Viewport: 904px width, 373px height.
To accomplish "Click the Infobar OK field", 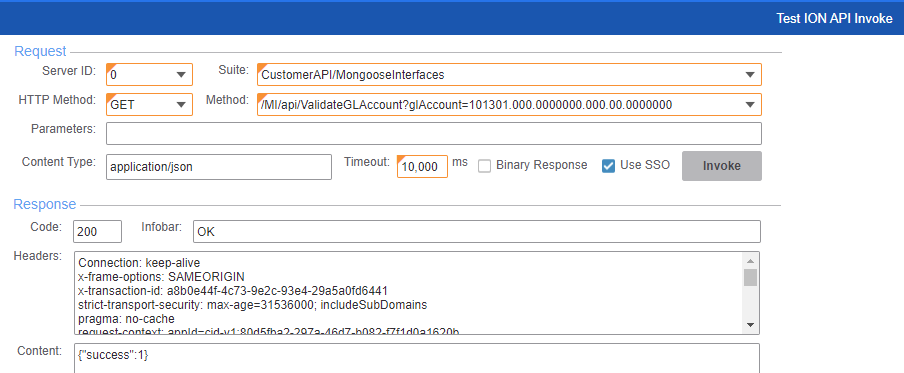I will (477, 232).
